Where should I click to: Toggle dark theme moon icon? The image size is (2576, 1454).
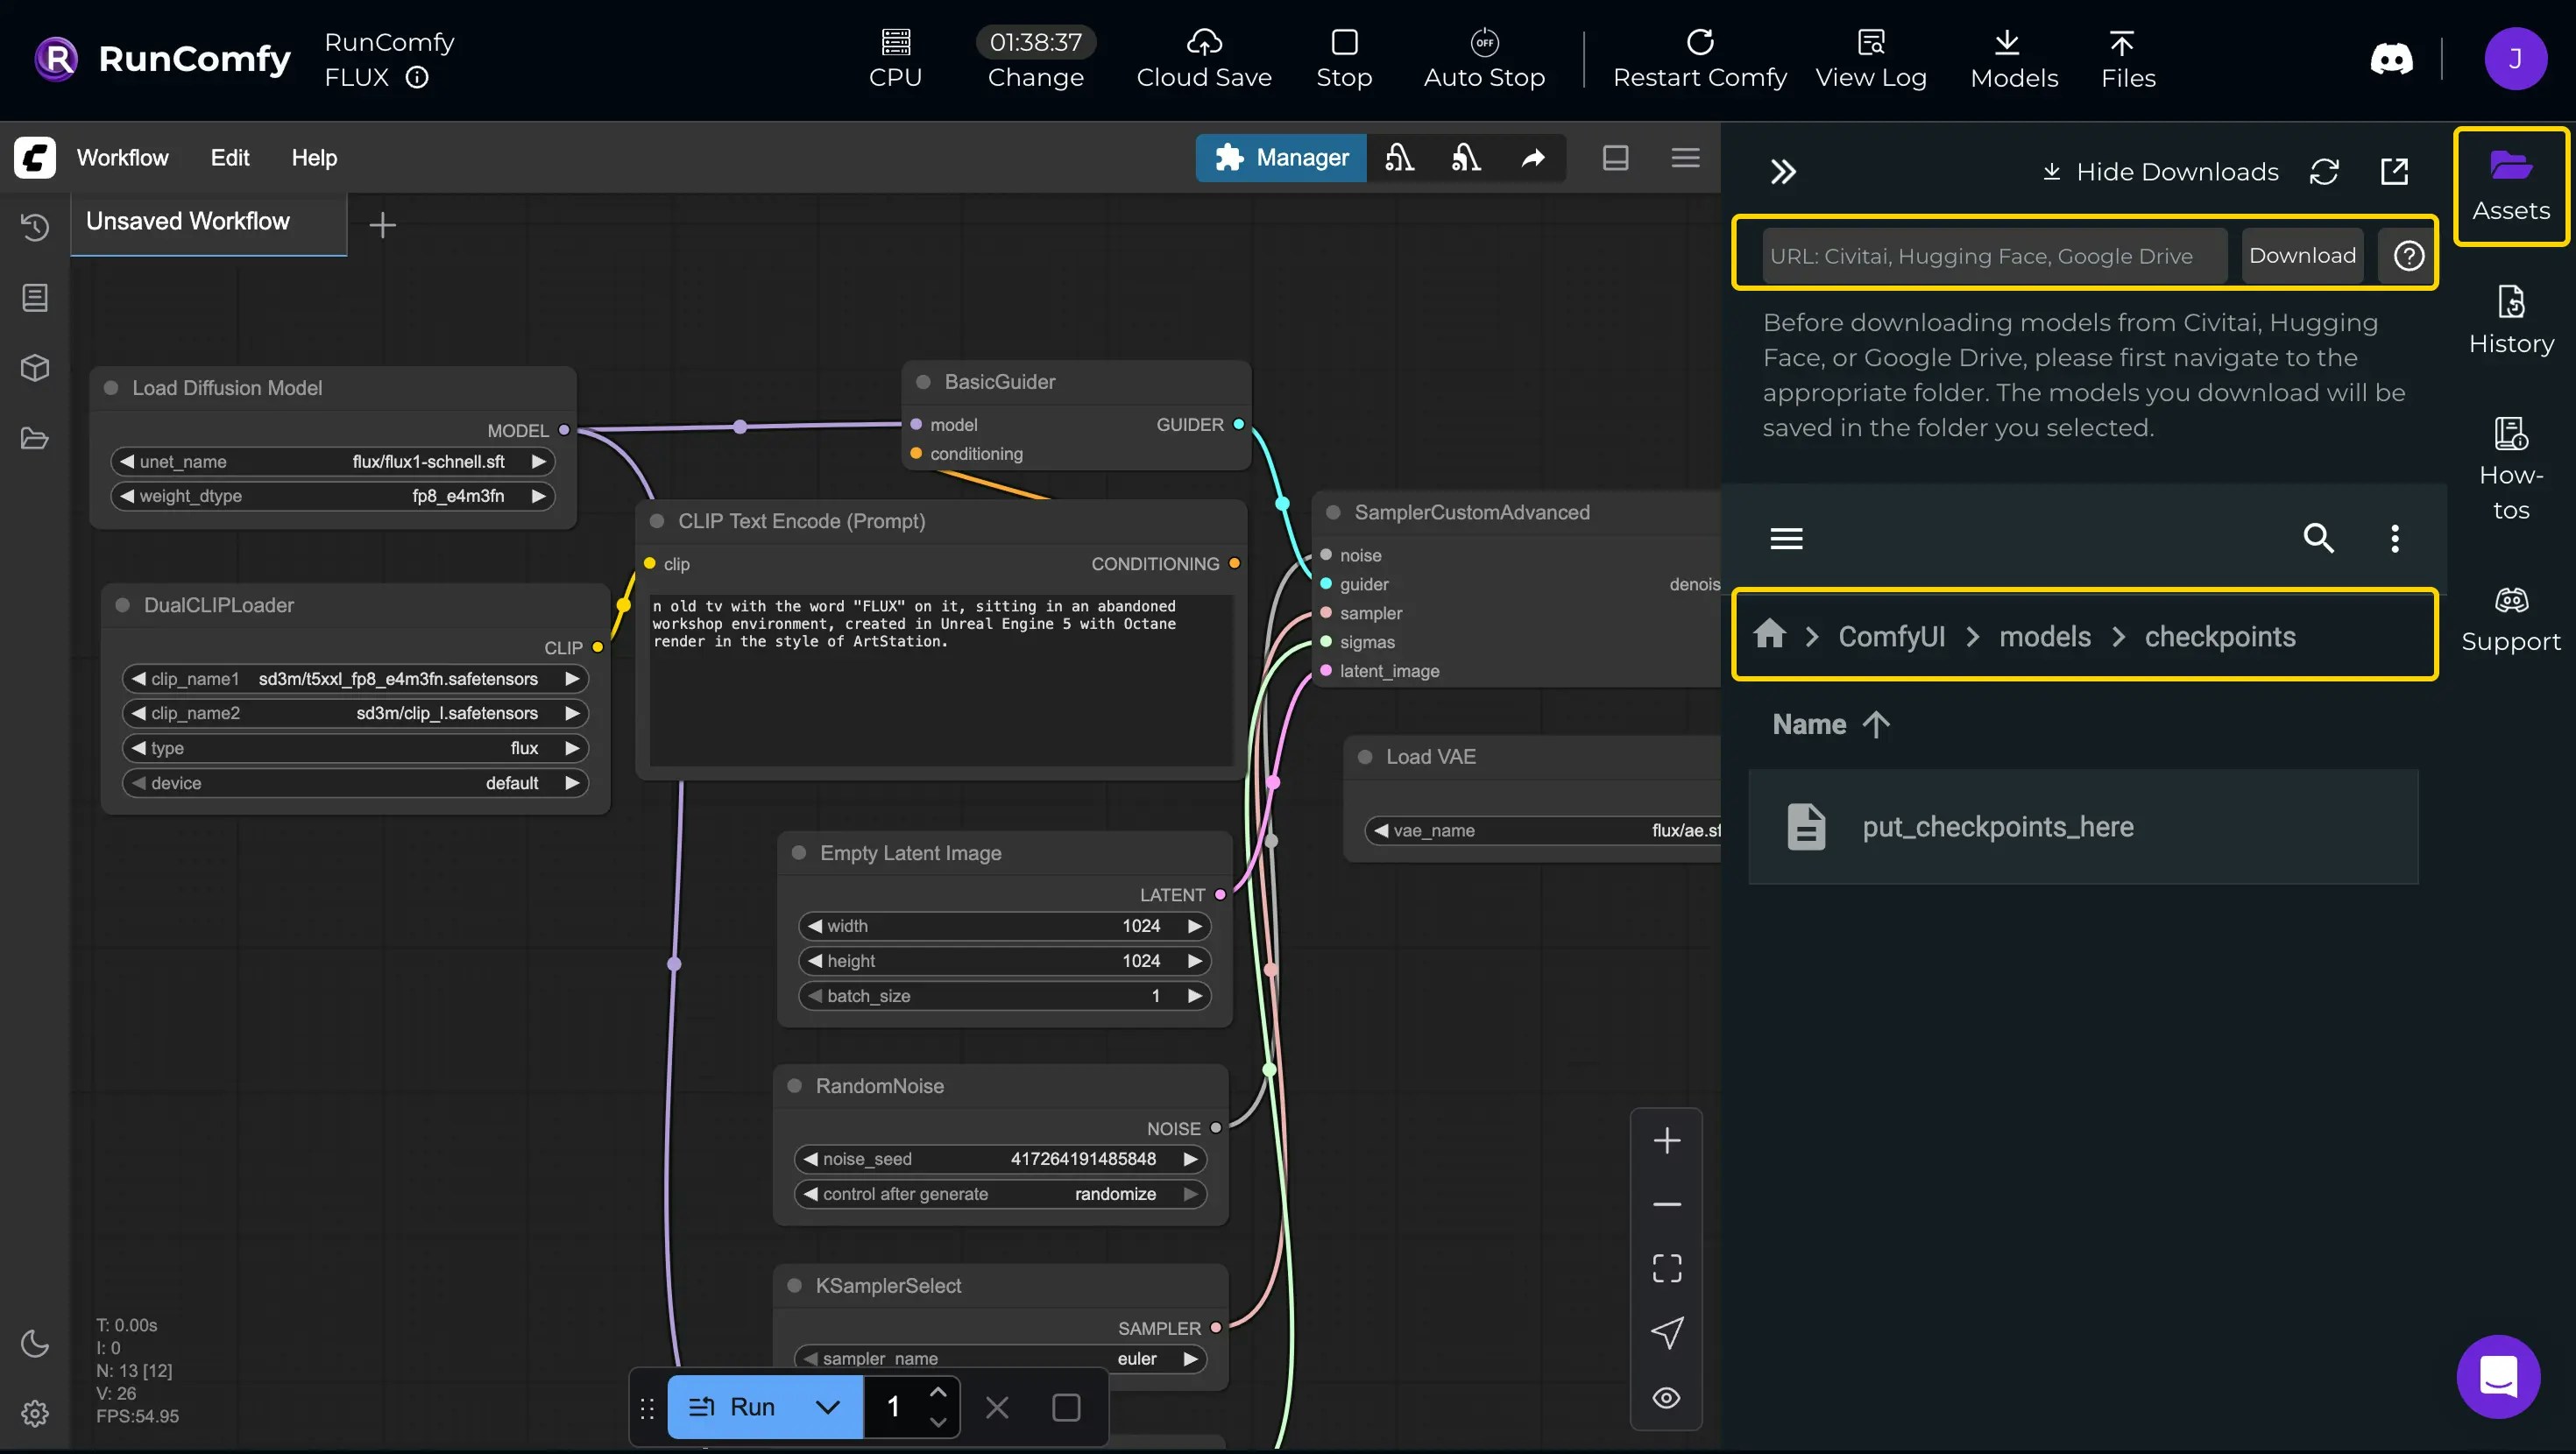point(35,1343)
